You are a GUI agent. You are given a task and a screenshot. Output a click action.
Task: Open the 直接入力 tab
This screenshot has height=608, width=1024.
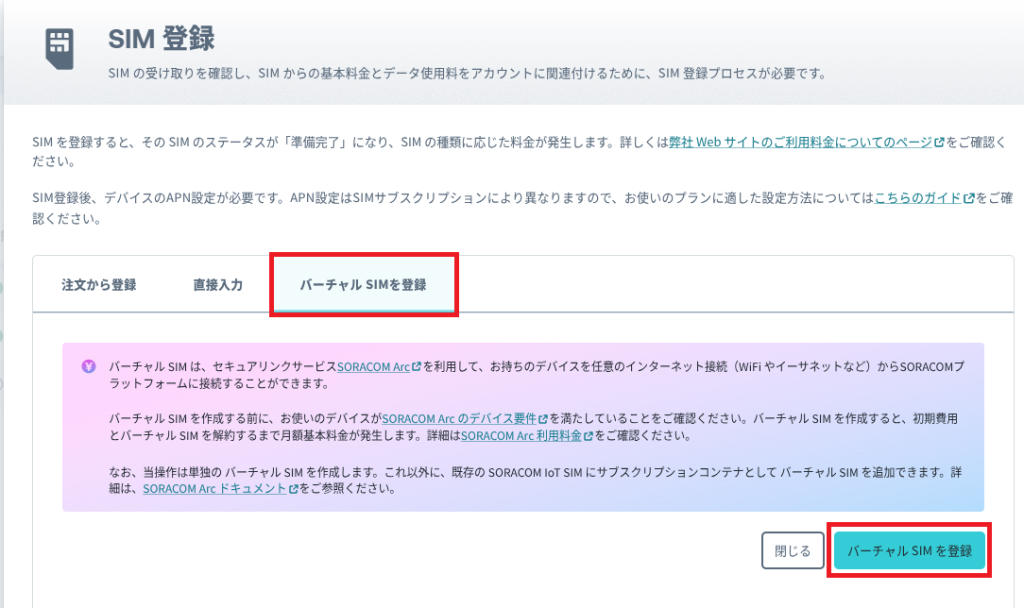click(x=218, y=285)
